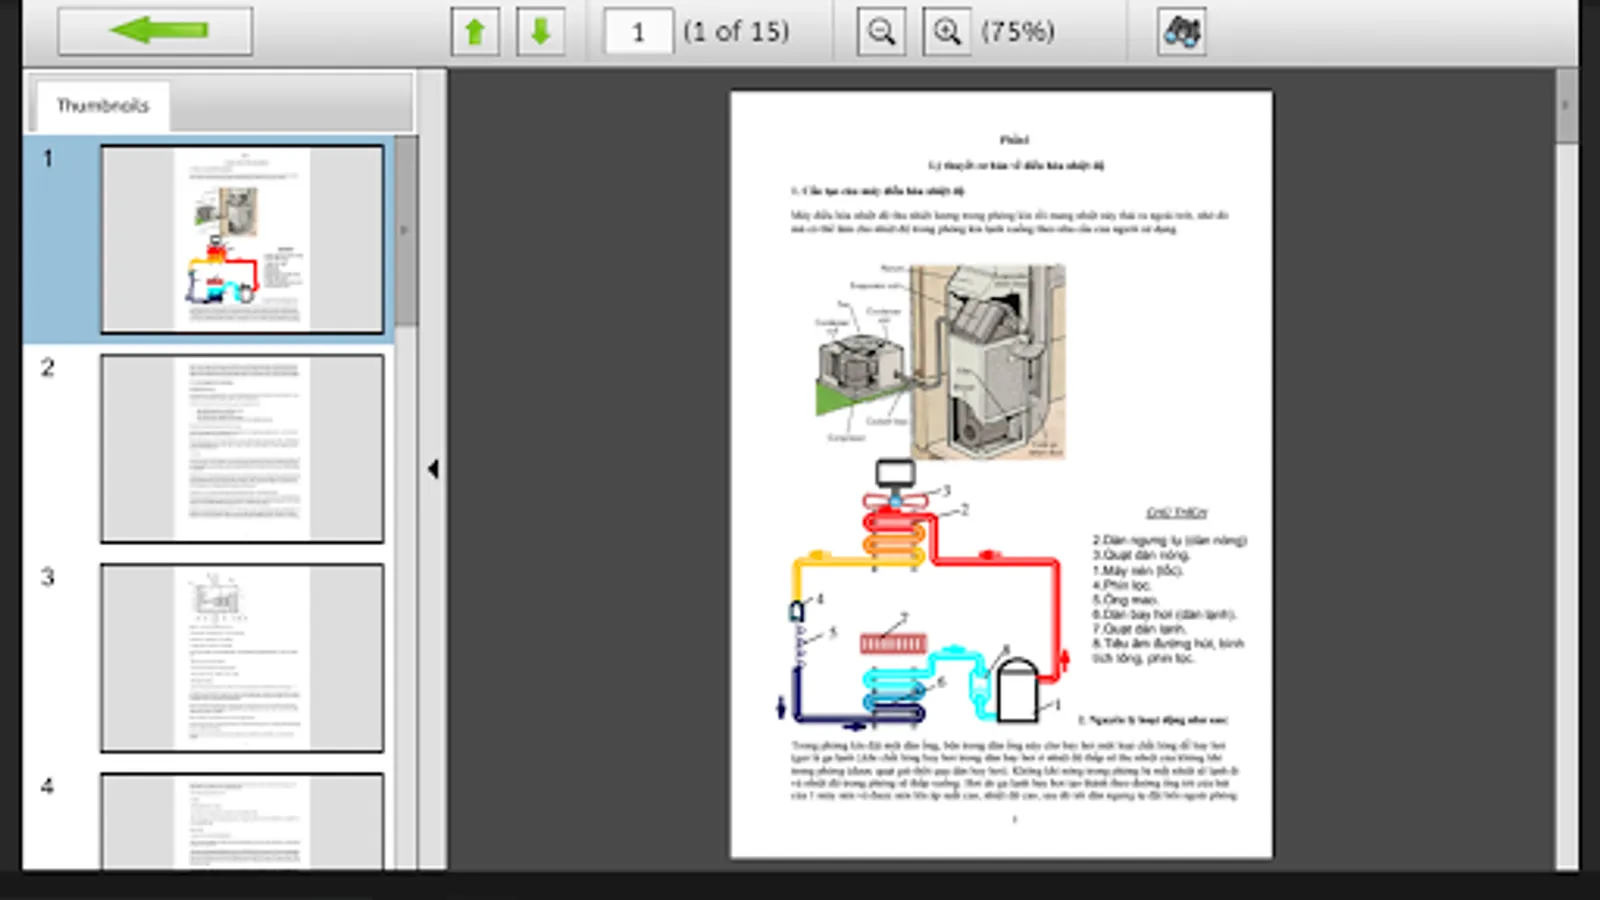Viewport: 1600px width, 900px height.
Task: Open document search via binoculars icon
Action: click(1180, 31)
